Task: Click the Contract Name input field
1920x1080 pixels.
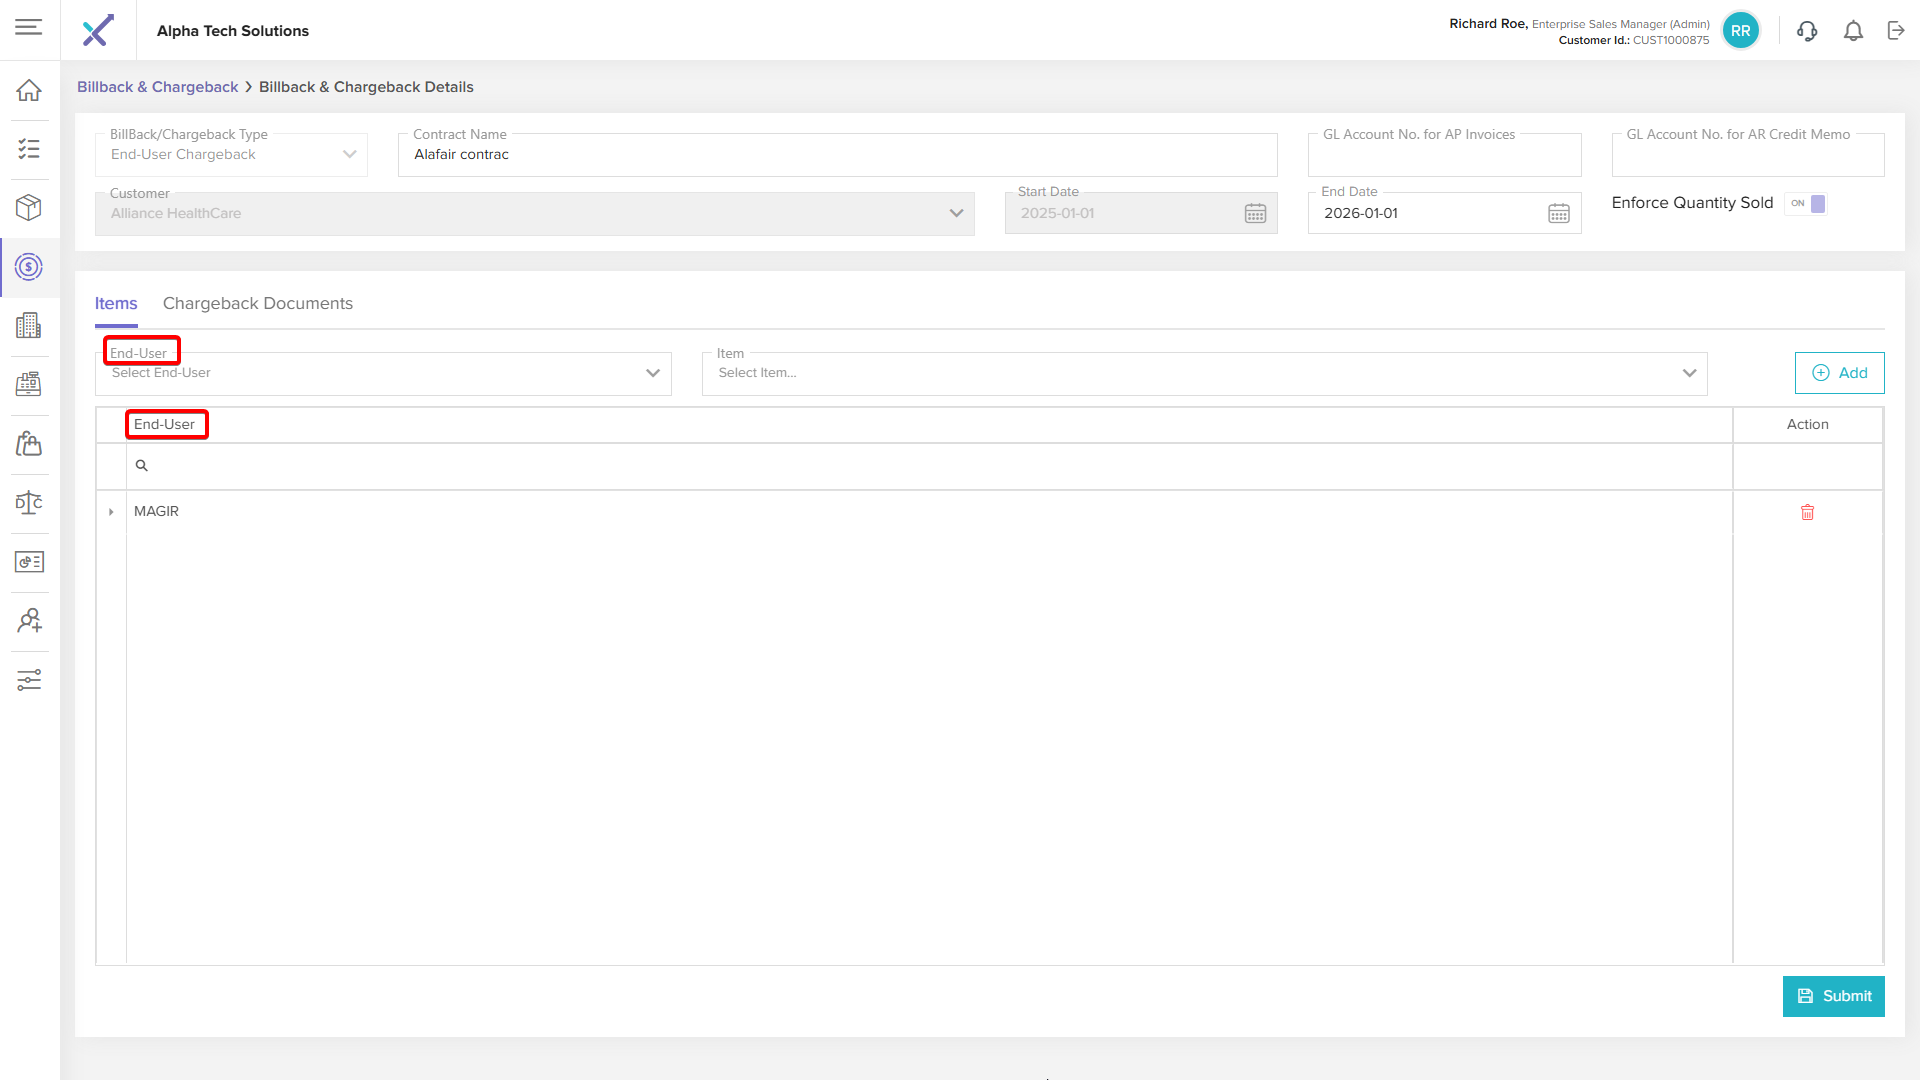Action: point(837,155)
